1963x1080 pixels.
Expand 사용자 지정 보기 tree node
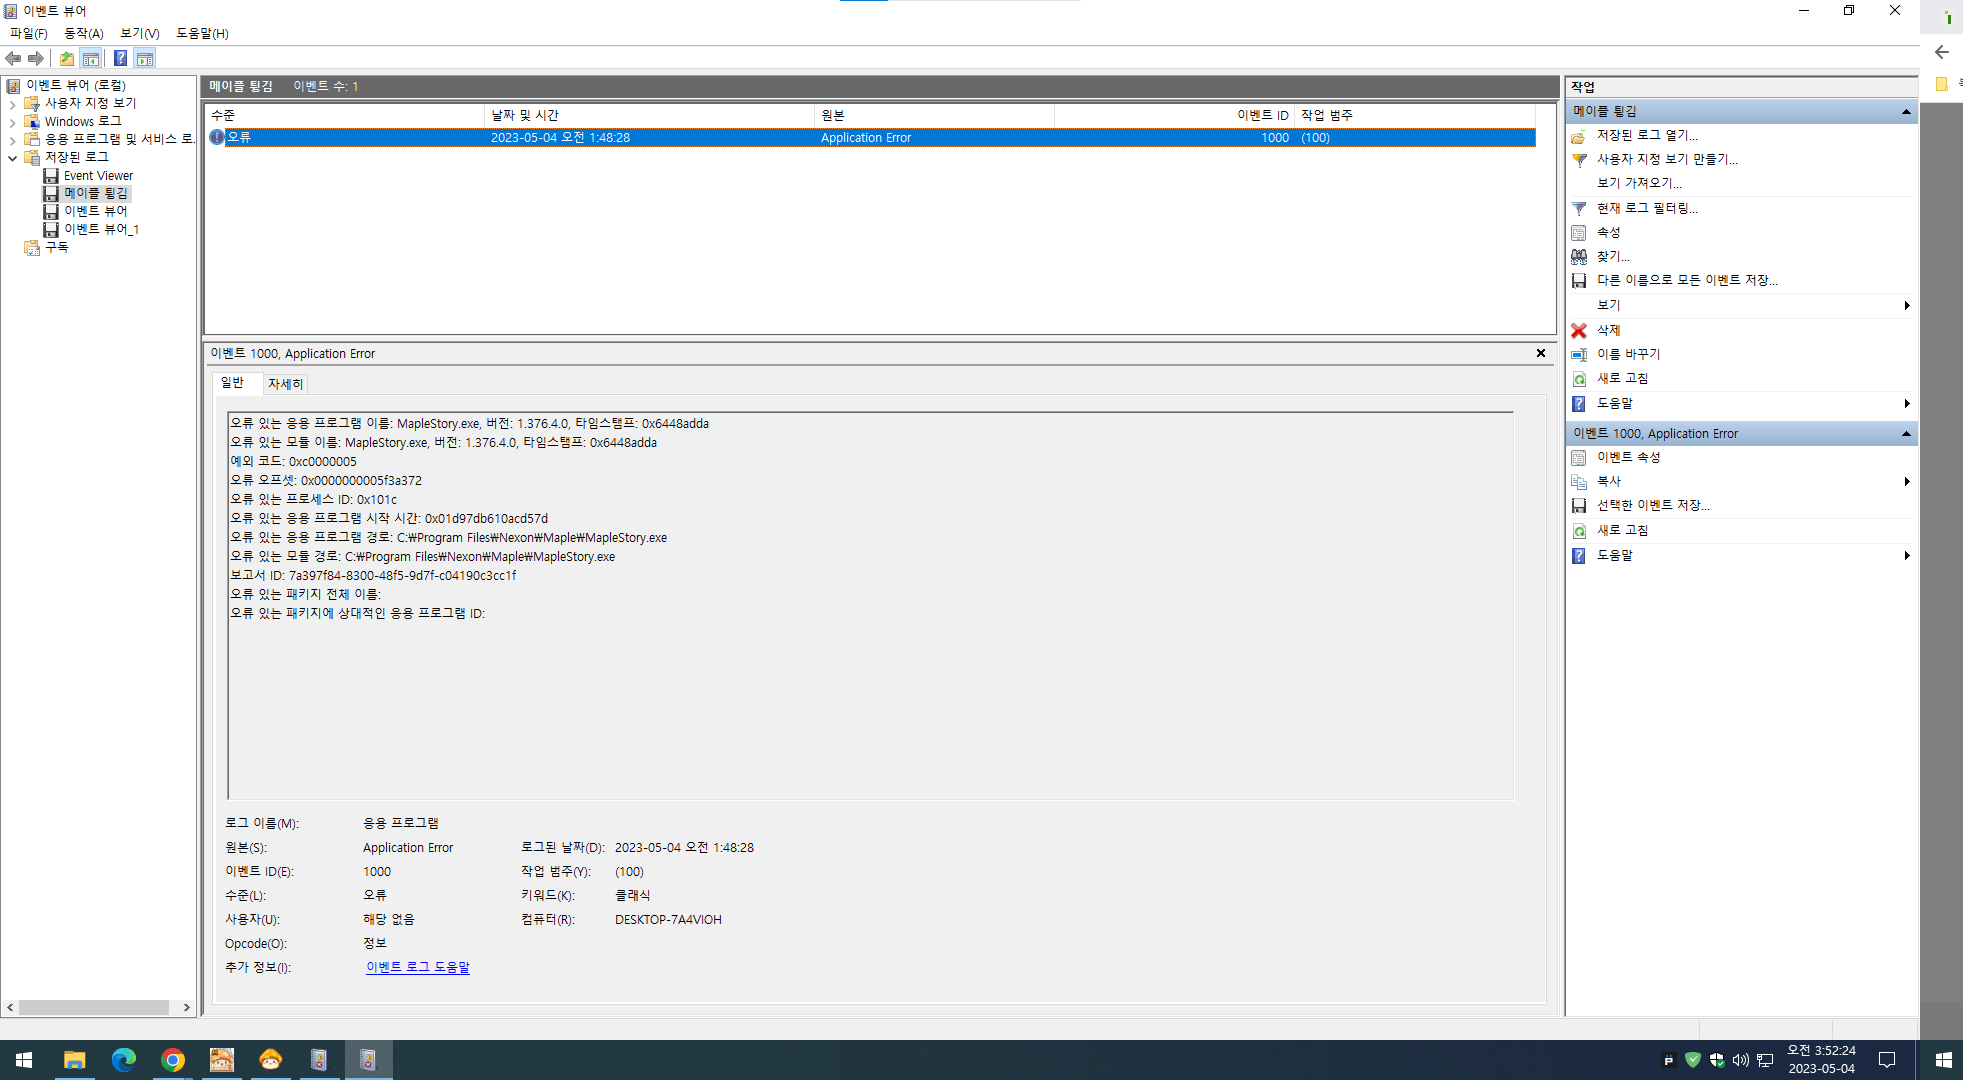12,103
